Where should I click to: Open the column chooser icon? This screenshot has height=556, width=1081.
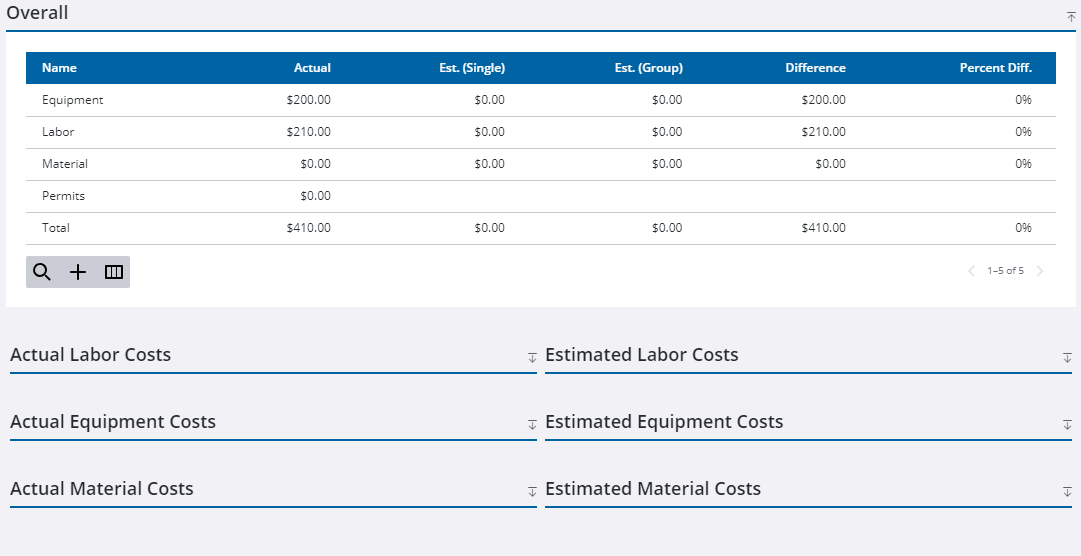pyautogui.click(x=114, y=272)
